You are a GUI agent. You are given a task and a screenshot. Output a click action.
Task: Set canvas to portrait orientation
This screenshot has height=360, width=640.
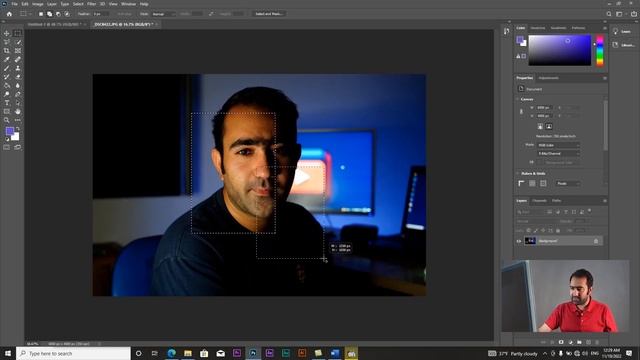540,127
